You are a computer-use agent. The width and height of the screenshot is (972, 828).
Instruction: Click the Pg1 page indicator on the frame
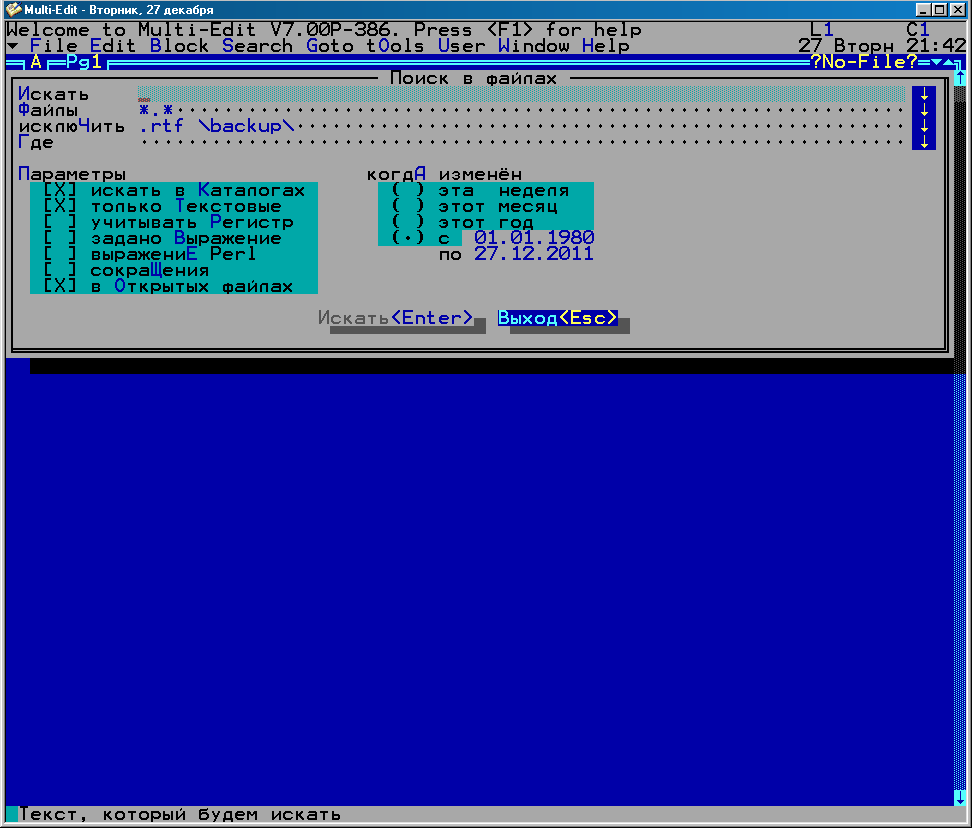pos(84,62)
